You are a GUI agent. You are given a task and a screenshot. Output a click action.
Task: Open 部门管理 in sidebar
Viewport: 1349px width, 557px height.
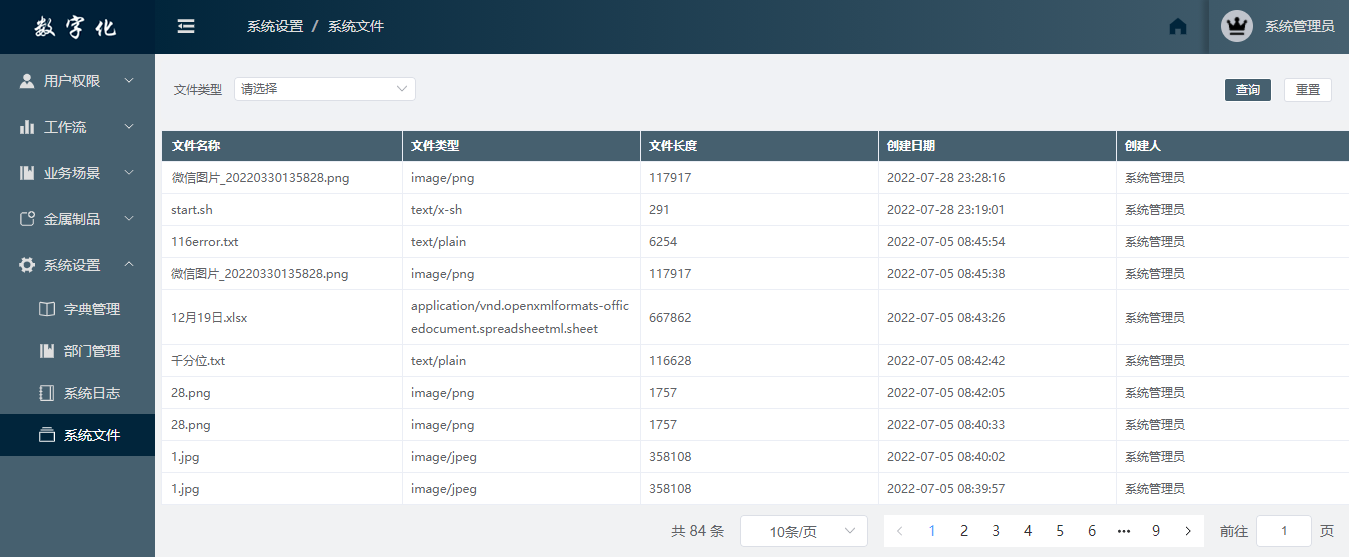(x=91, y=351)
